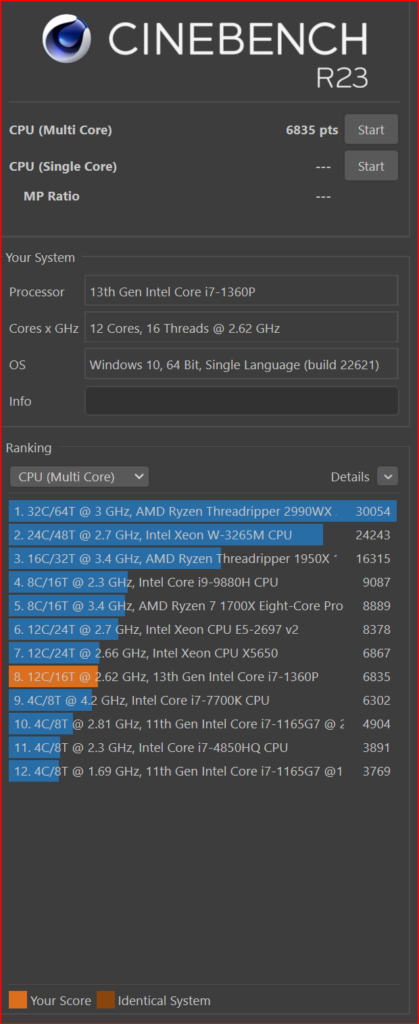This screenshot has height=1024, width=419.
Task: Expand the Details chevron button
Action: pyautogui.click(x=387, y=477)
